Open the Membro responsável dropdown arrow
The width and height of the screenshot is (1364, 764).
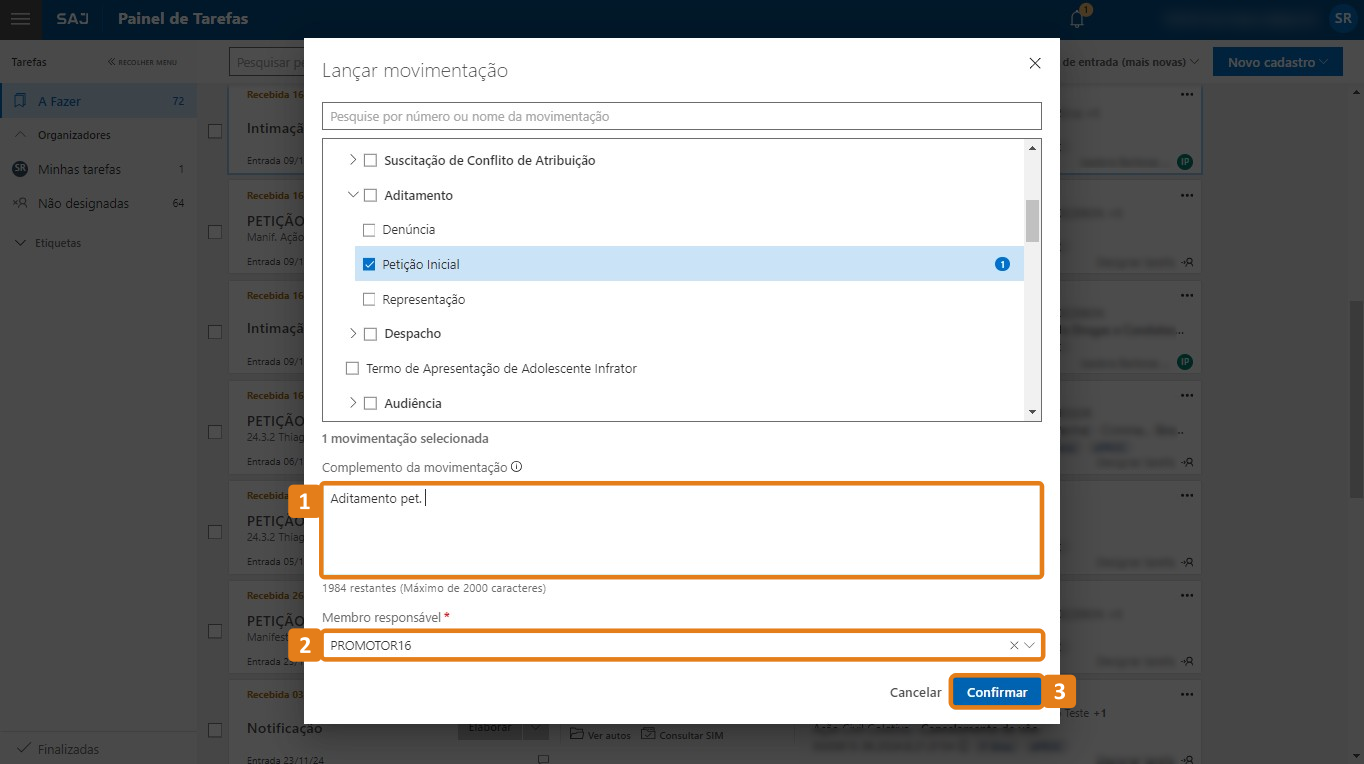point(1030,645)
